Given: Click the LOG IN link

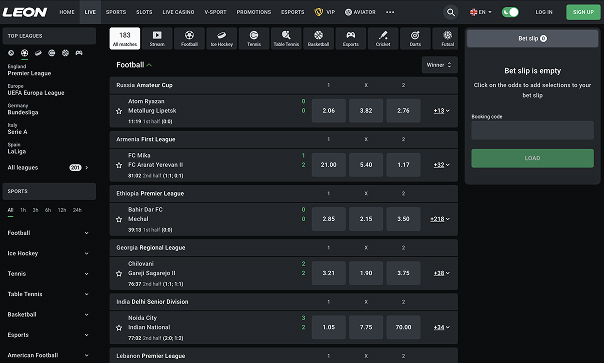Looking at the screenshot, I should point(544,12).
